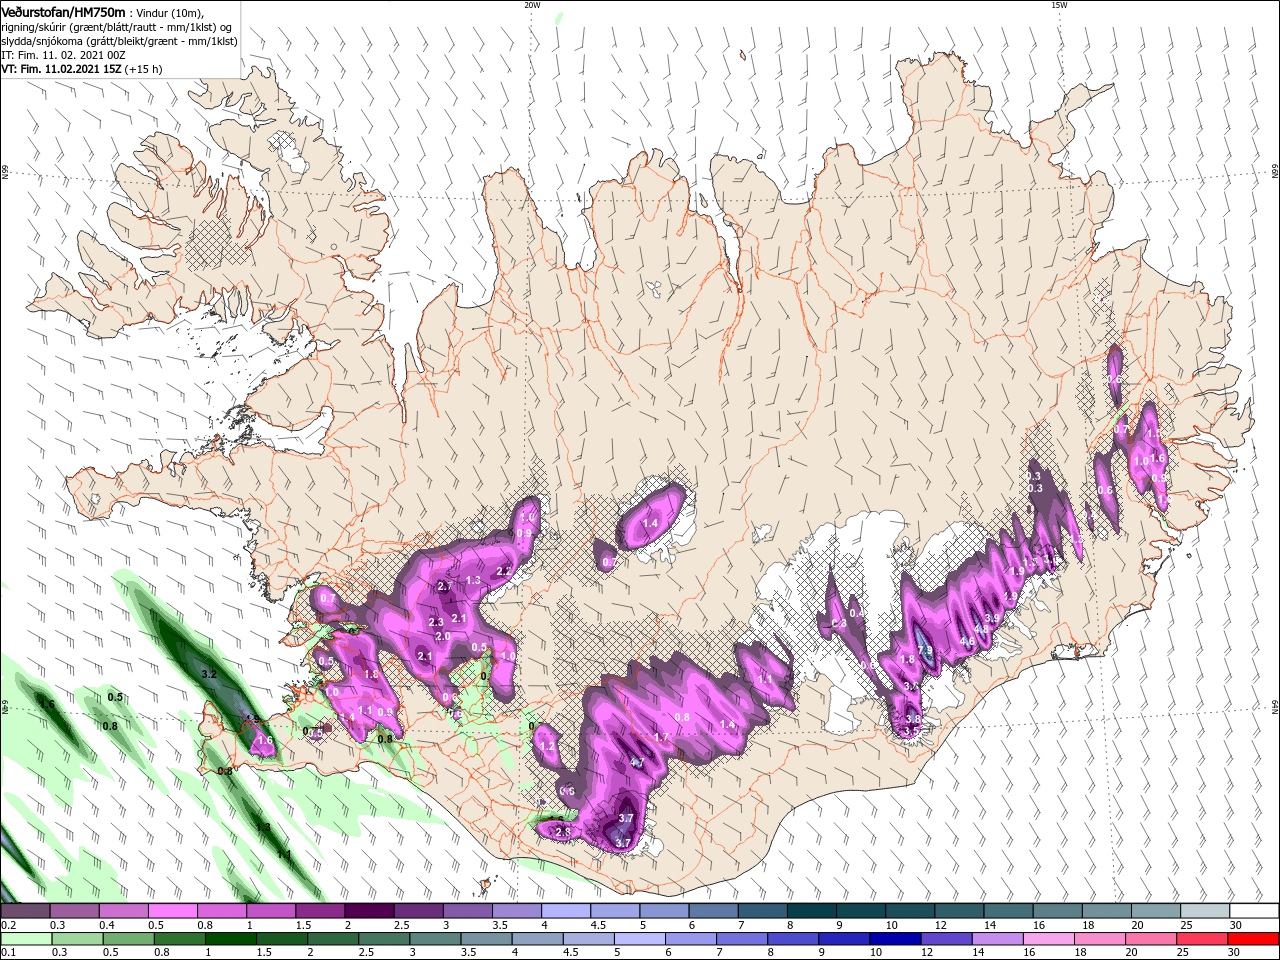
Task: Click the 'VT: Fim. 11.02.2021 15Z (+15 h)' line
Action: pyautogui.click(x=81, y=69)
